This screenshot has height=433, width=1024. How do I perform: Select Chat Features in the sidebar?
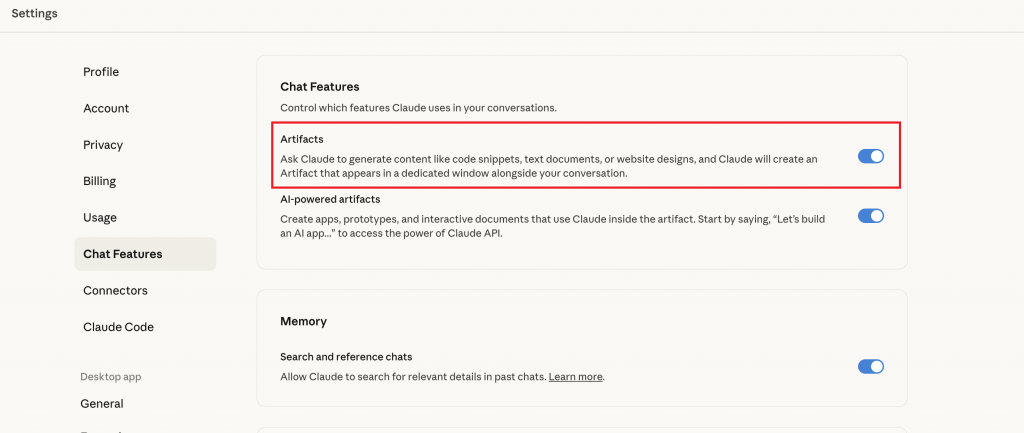pos(123,254)
